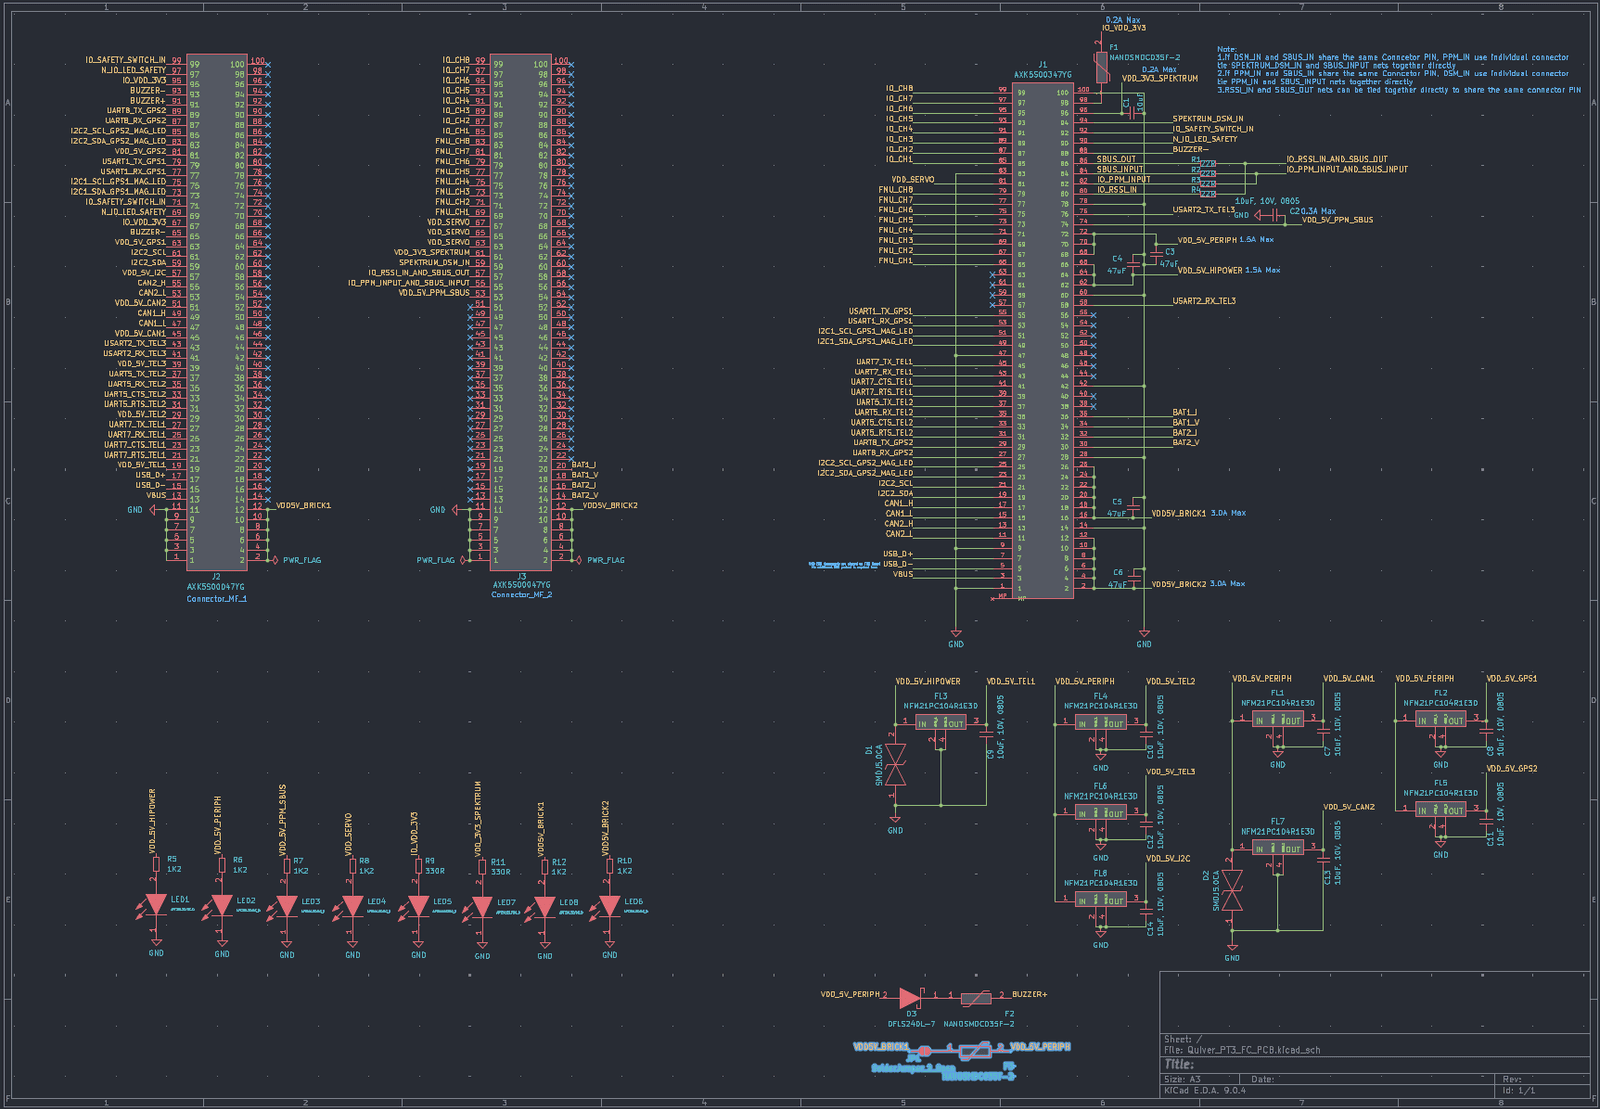Screen dimensions: 1600x1109
Task: Click the 'Sheet: /' field
Action: (1184, 1039)
